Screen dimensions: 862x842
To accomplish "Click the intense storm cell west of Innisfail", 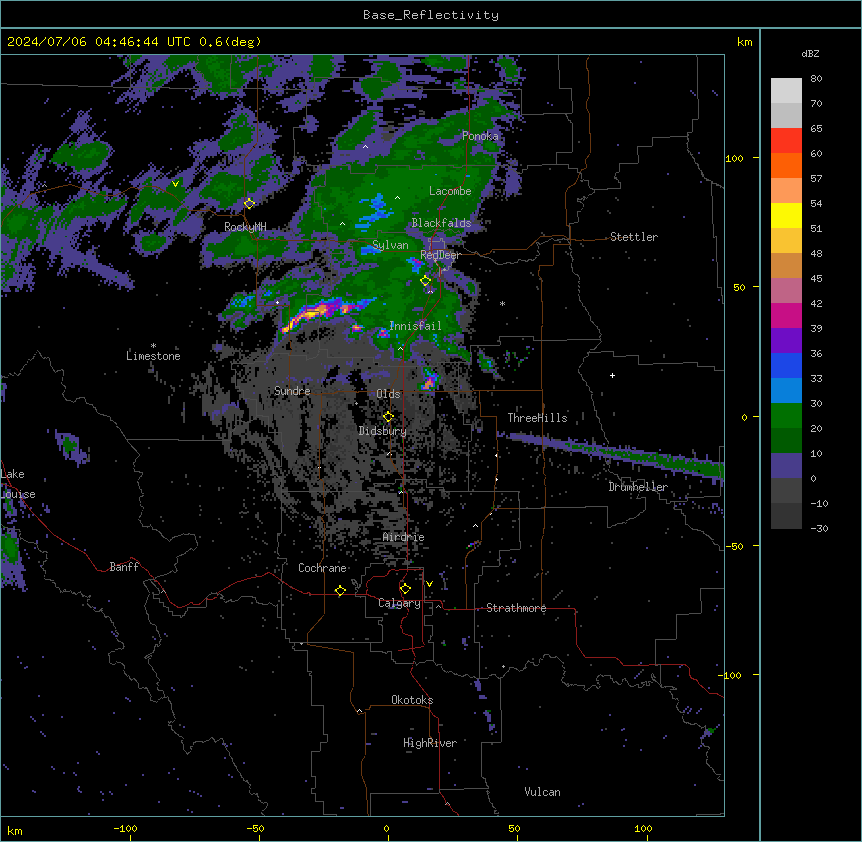I will [318, 314].
